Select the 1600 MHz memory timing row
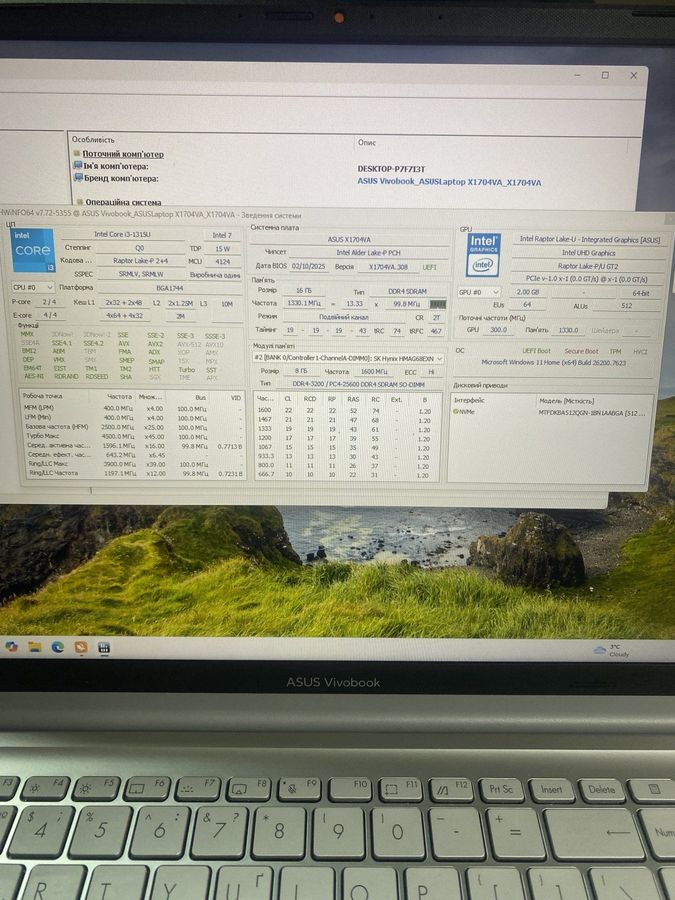 tap(345, 410)
